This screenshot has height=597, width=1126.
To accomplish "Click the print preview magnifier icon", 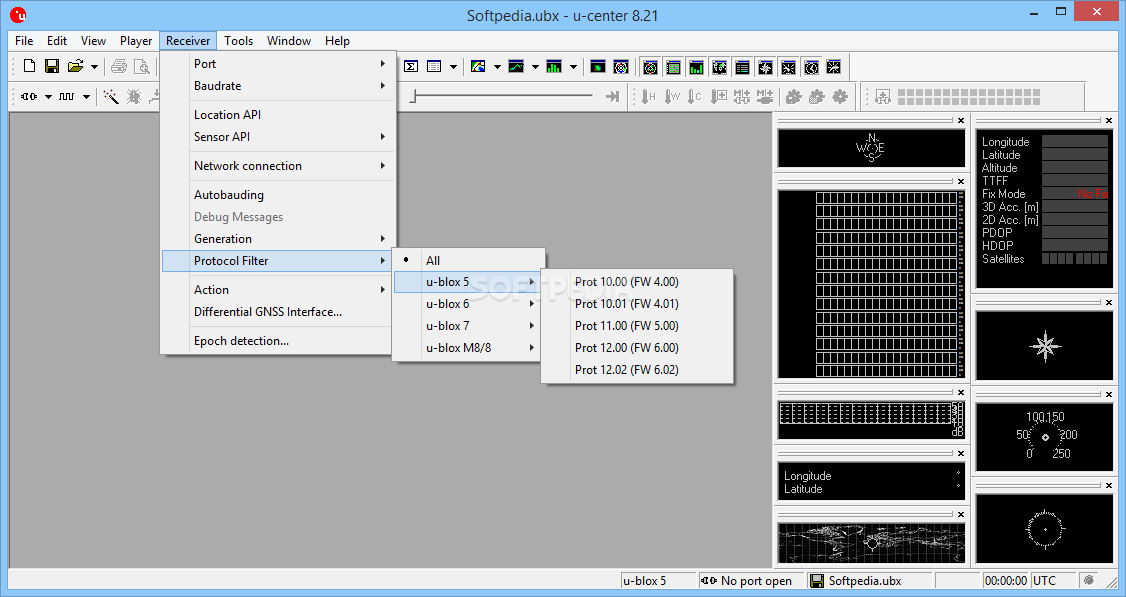I will pos(142,66).
